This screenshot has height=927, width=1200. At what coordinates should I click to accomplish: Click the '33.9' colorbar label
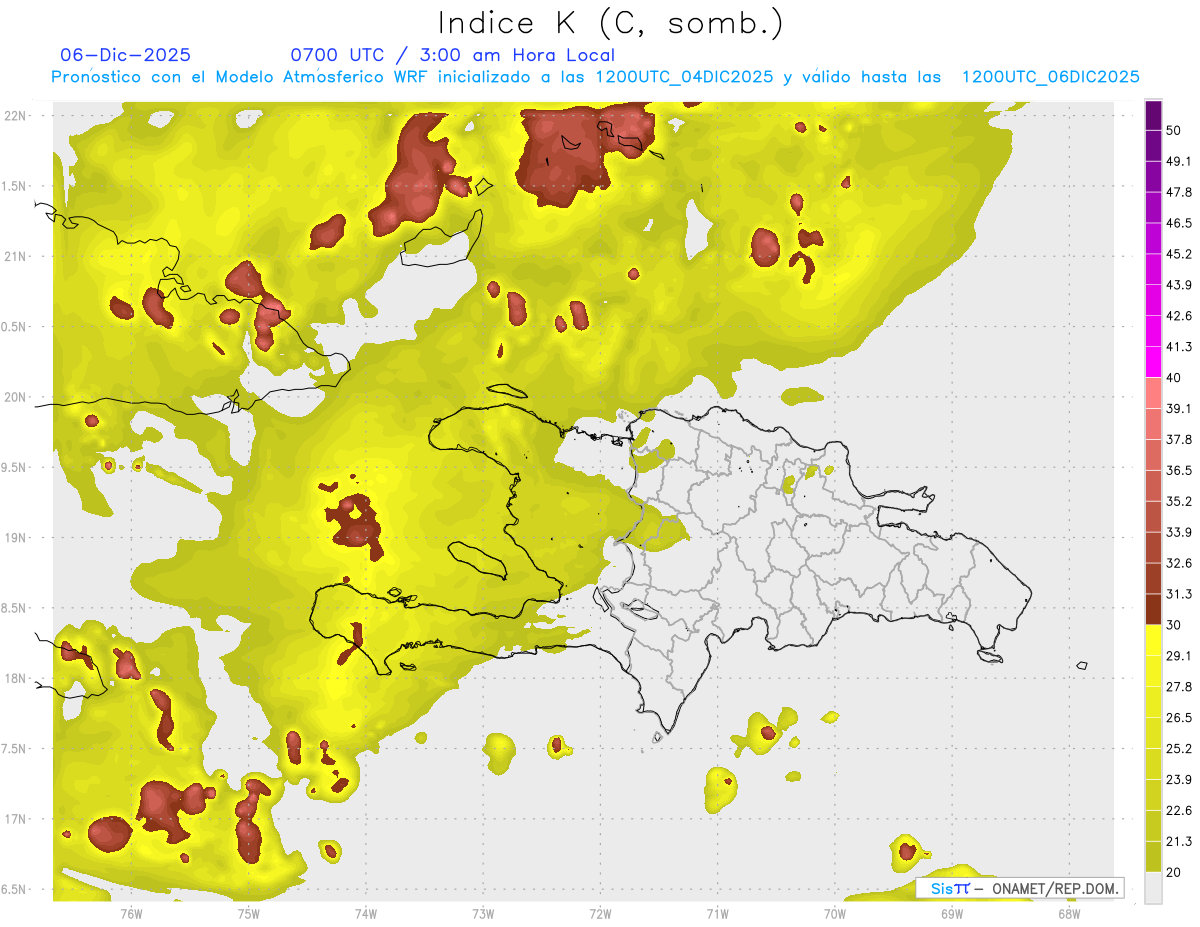[x=1179, y=532]
